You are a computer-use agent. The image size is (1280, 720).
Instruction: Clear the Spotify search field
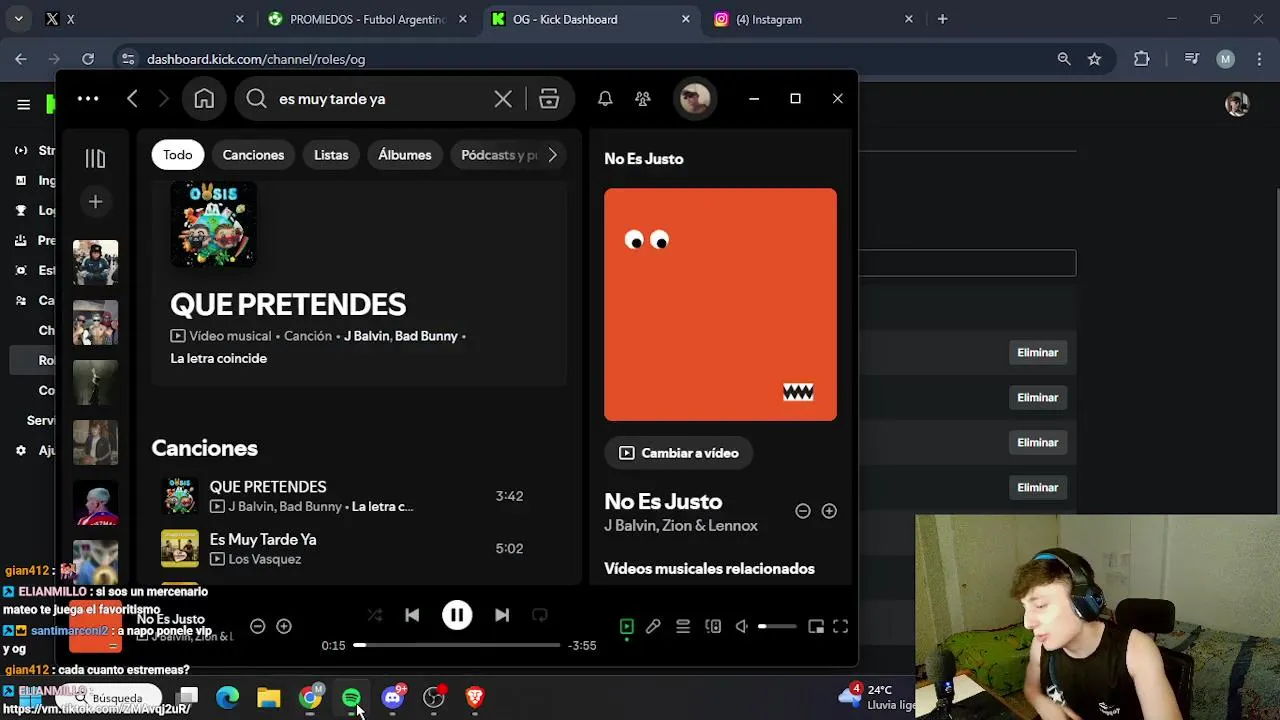[503, 99]
